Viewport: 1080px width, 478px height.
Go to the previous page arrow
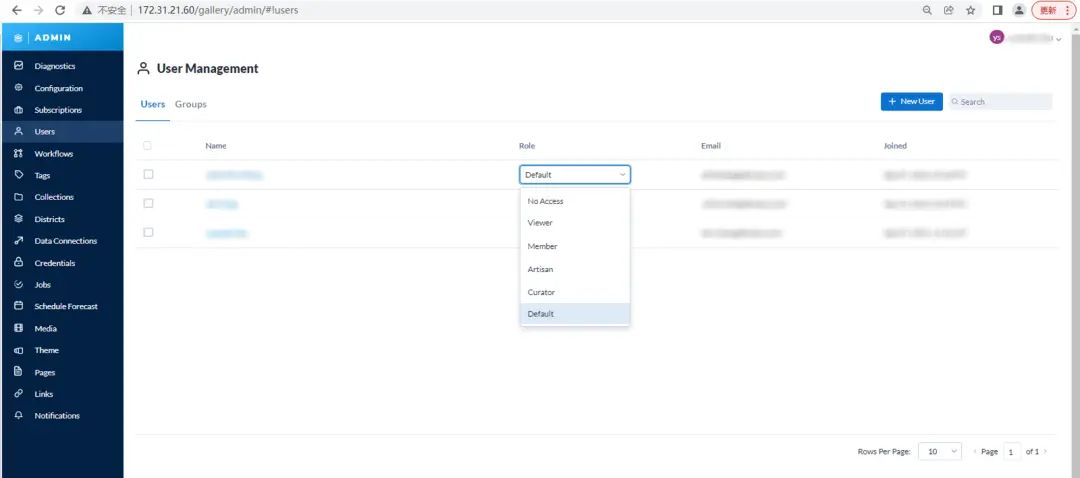click(975, 452)
